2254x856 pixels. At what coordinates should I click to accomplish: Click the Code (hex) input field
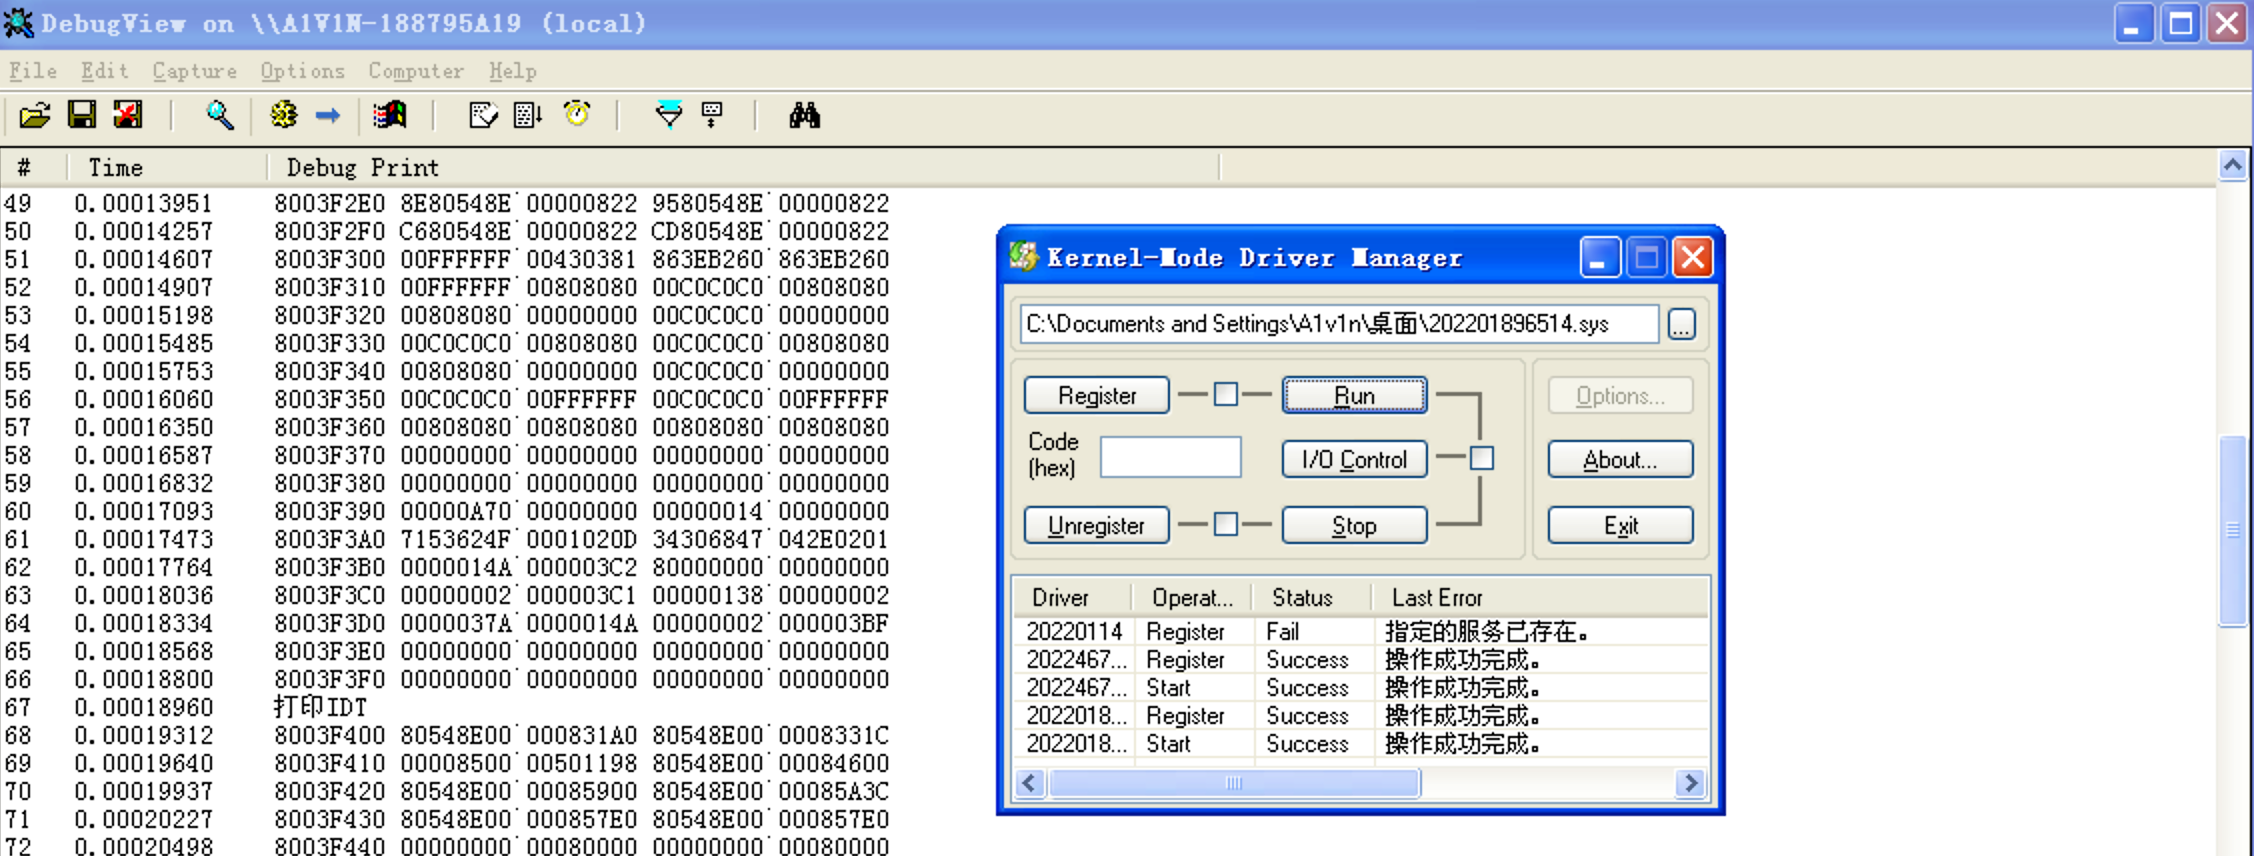tap(1171, 457)
